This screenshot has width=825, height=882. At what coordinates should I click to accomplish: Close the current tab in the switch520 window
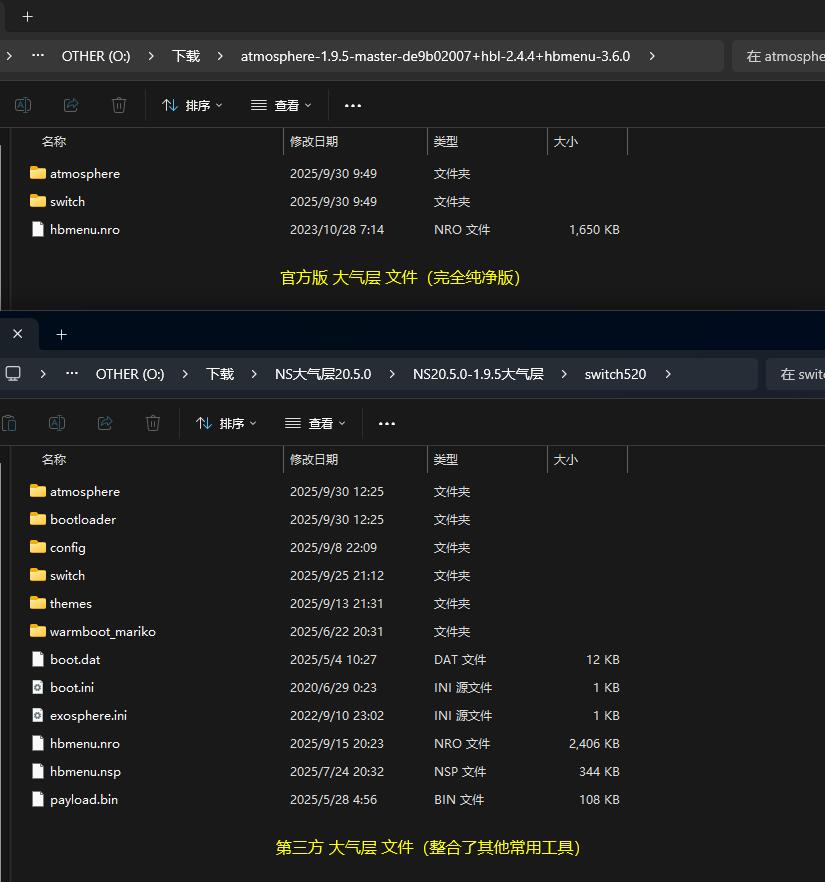tap(17, 334)
